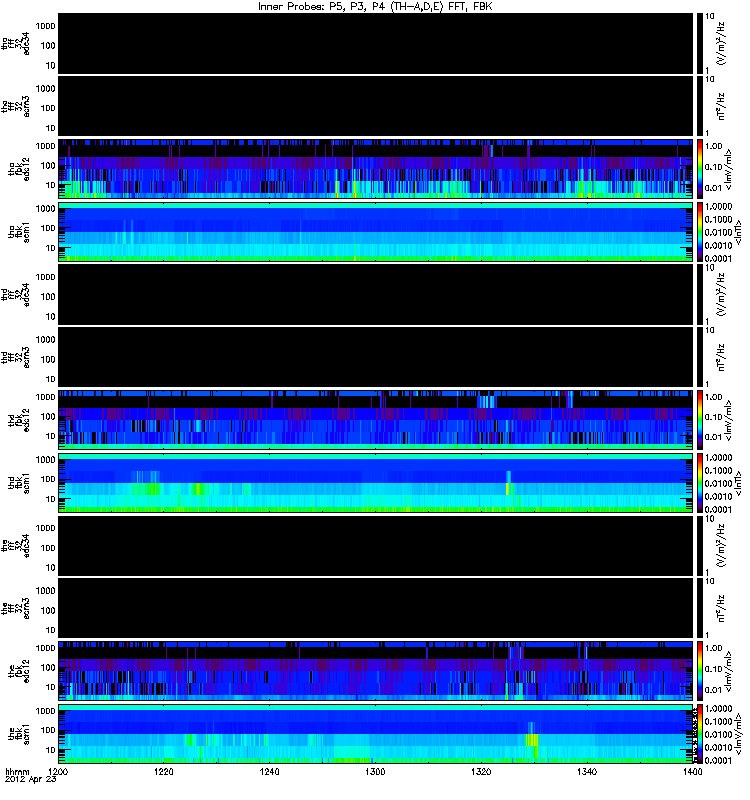Click the 1.0000 colorbar value of tha fbk scm1
The image size is (750, 800).
point(718,206)
